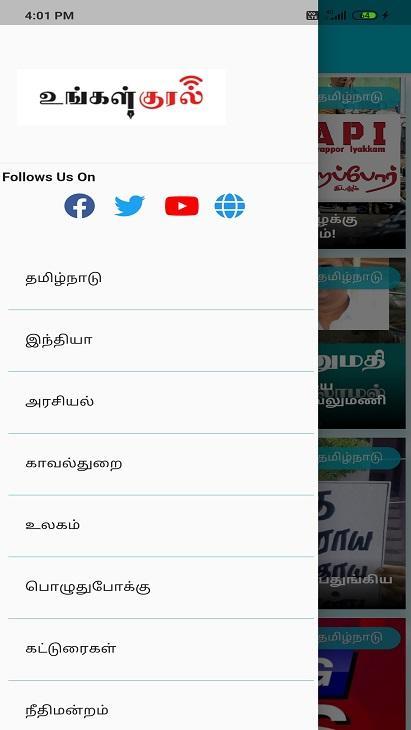
Task: Select இந்தியா menu item
Action: (x=161, y=340)
